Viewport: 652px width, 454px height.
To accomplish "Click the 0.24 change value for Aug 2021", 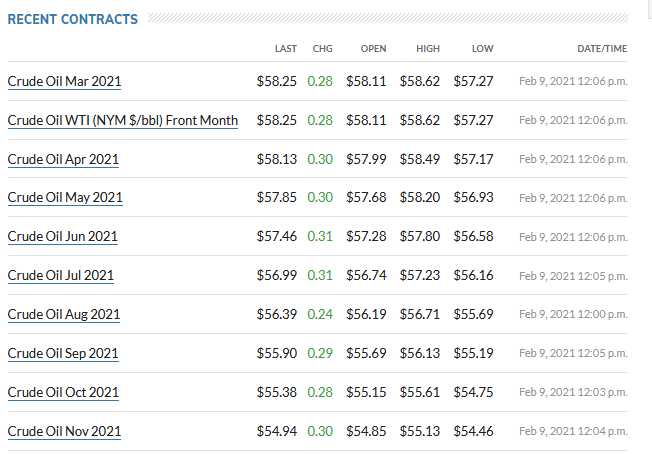I will [320, 314].
